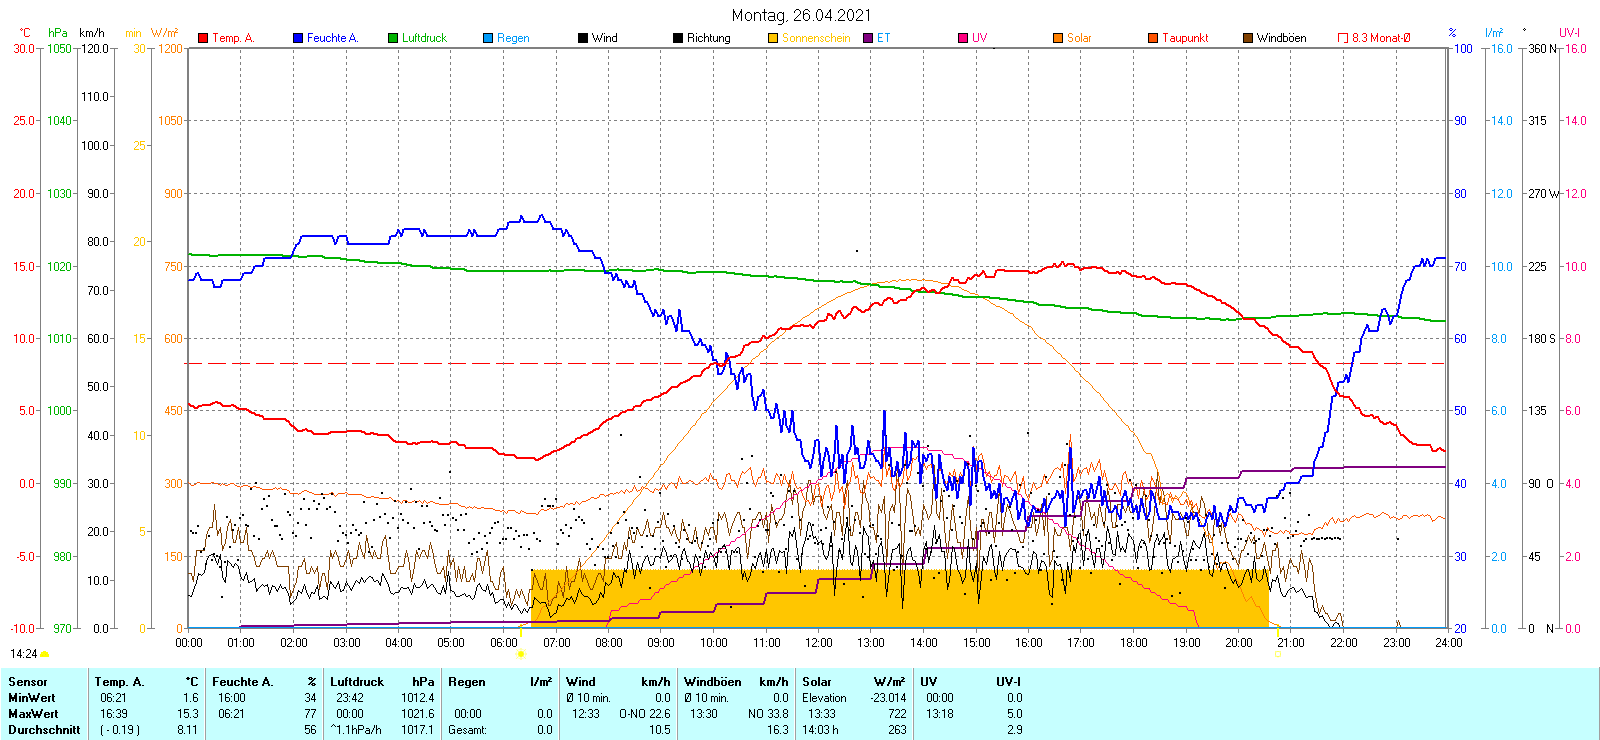Click the UV-I axis unit label at top right

[x=1569, y=33]
